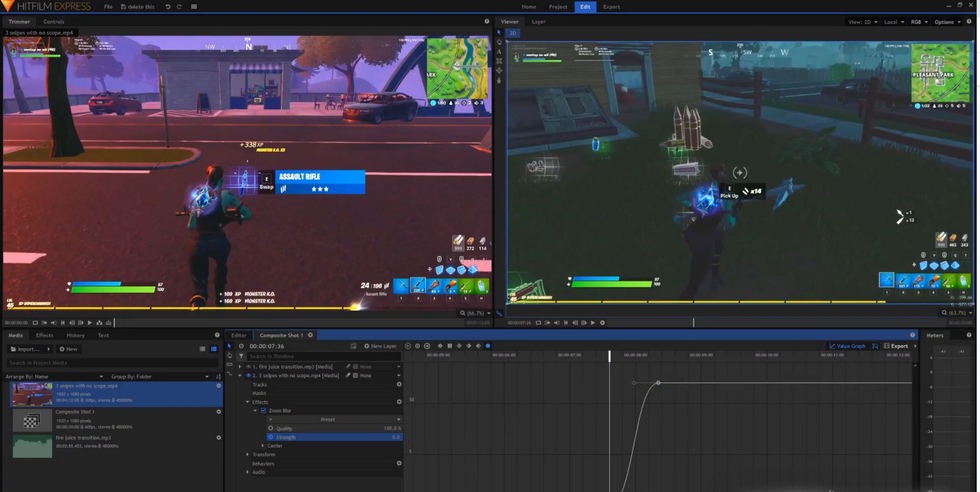This screenshot has height=492, width=980.
Task: Expand the fire juice transition layer
Action: [240, 367]
